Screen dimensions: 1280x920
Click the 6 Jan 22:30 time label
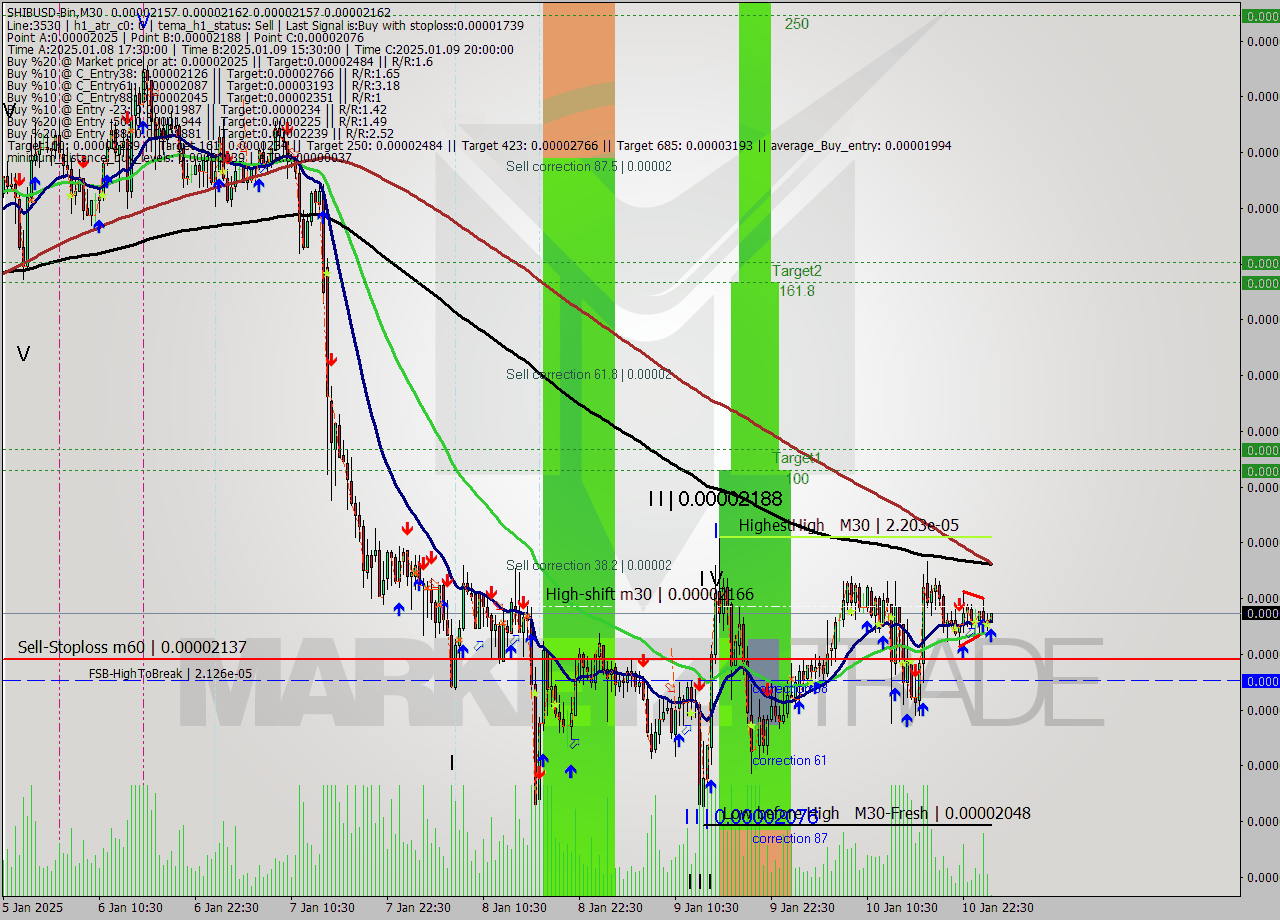coord(226,908)
